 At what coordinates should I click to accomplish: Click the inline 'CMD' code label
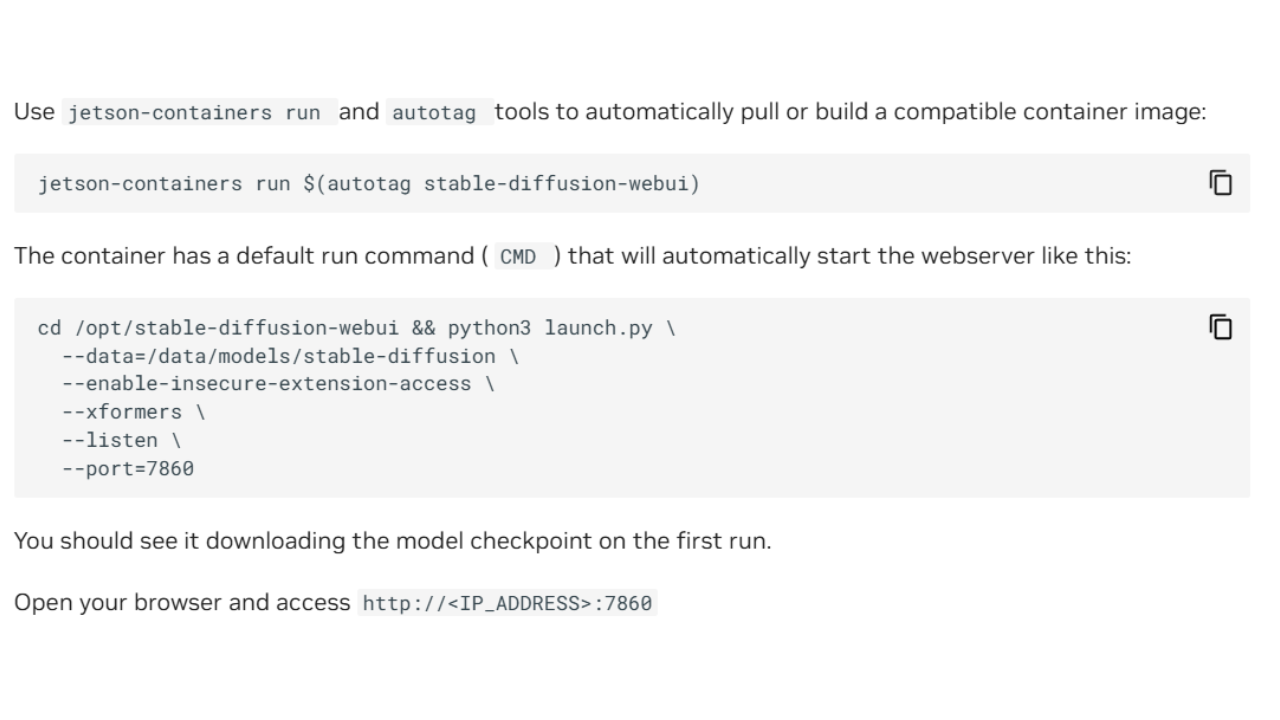click(518, 256)
